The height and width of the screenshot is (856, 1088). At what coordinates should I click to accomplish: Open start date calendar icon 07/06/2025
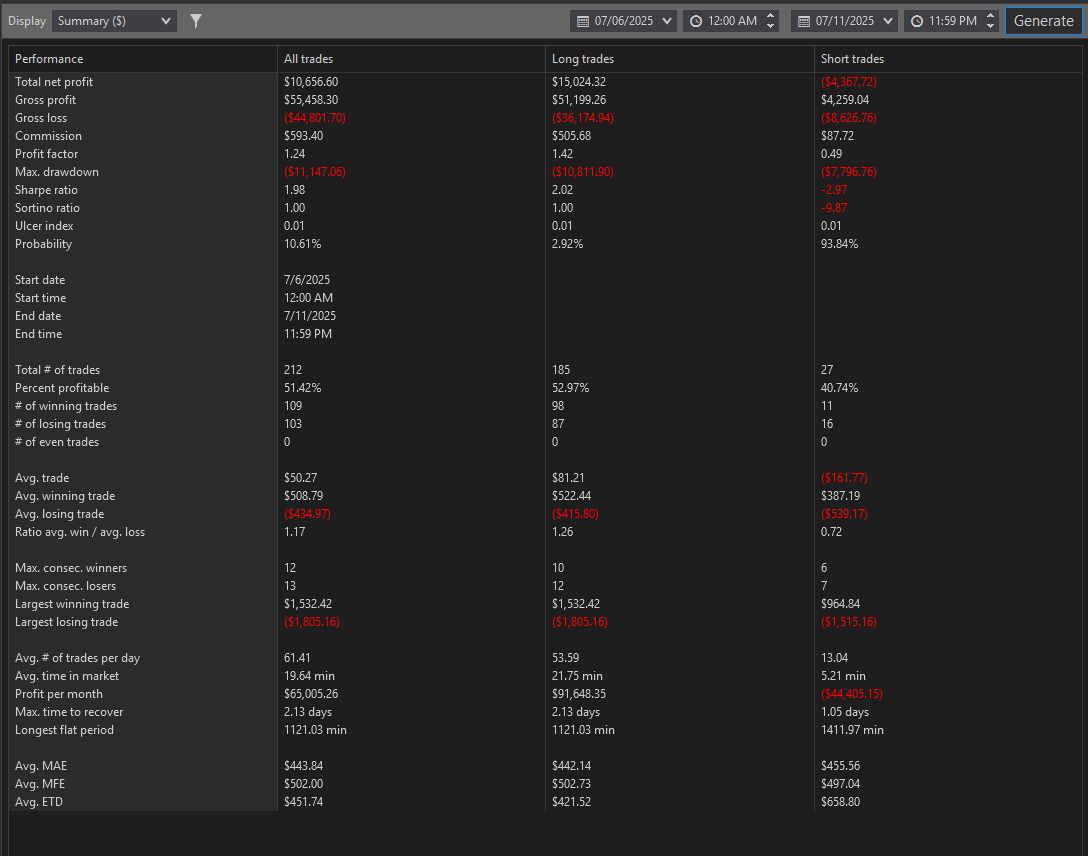point(583,22)
